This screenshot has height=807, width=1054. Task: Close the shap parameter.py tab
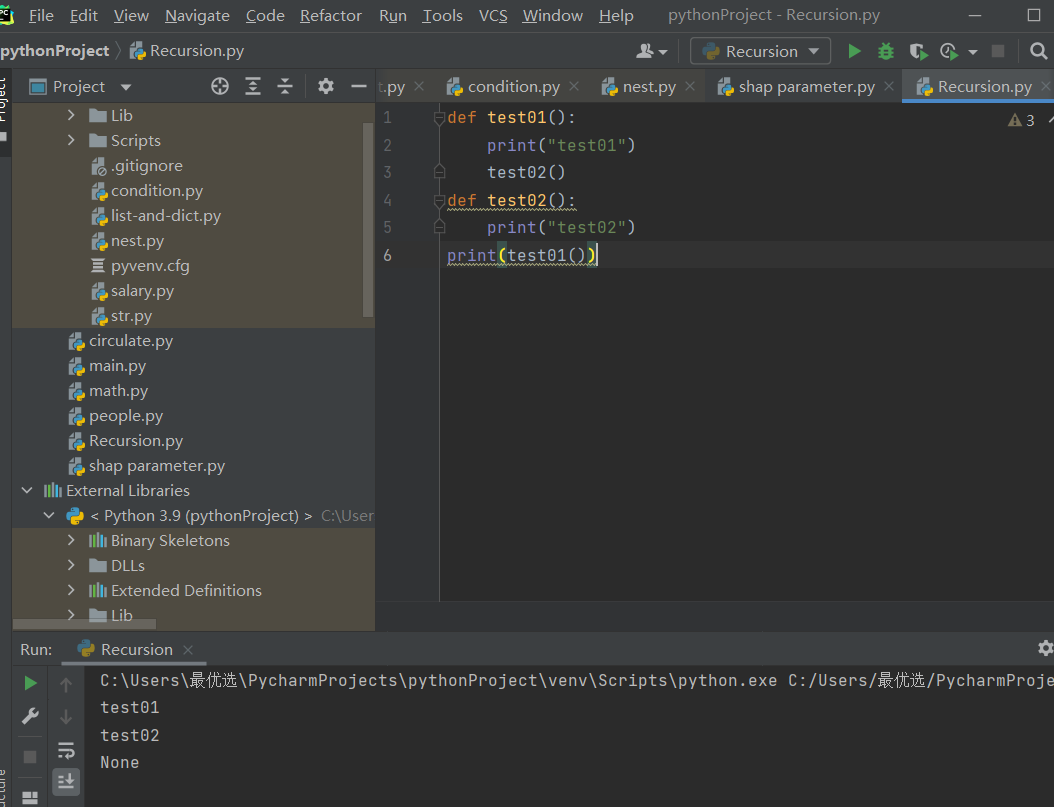(889, 86)
